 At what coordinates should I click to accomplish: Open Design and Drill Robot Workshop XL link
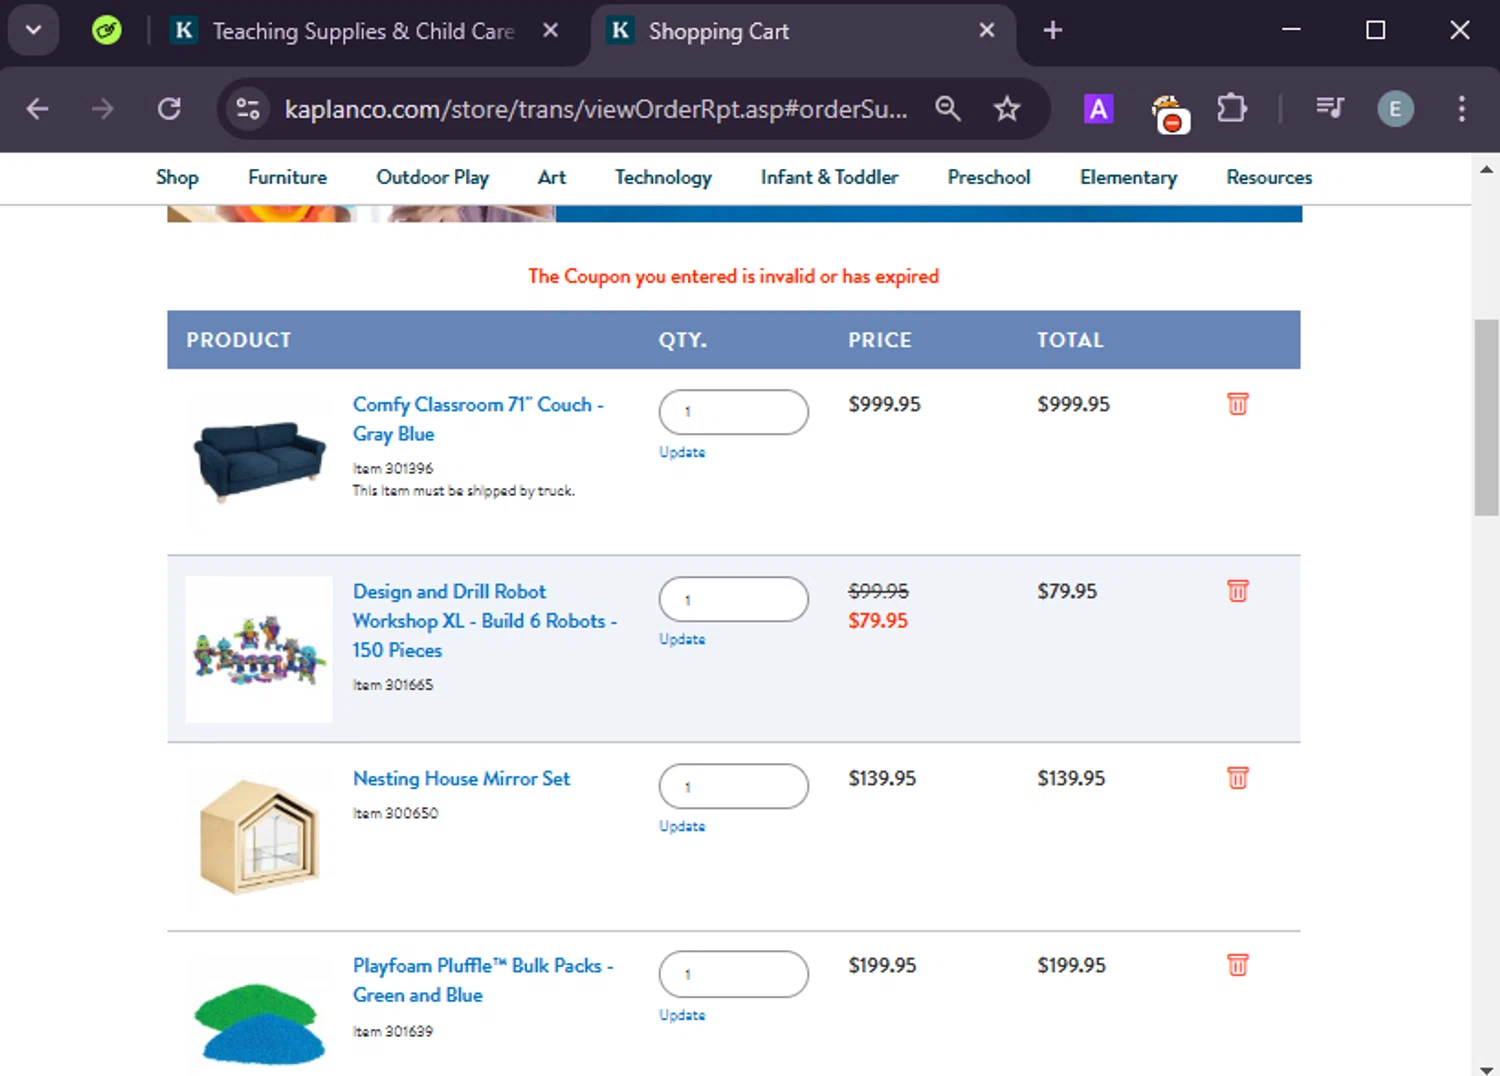485,621
